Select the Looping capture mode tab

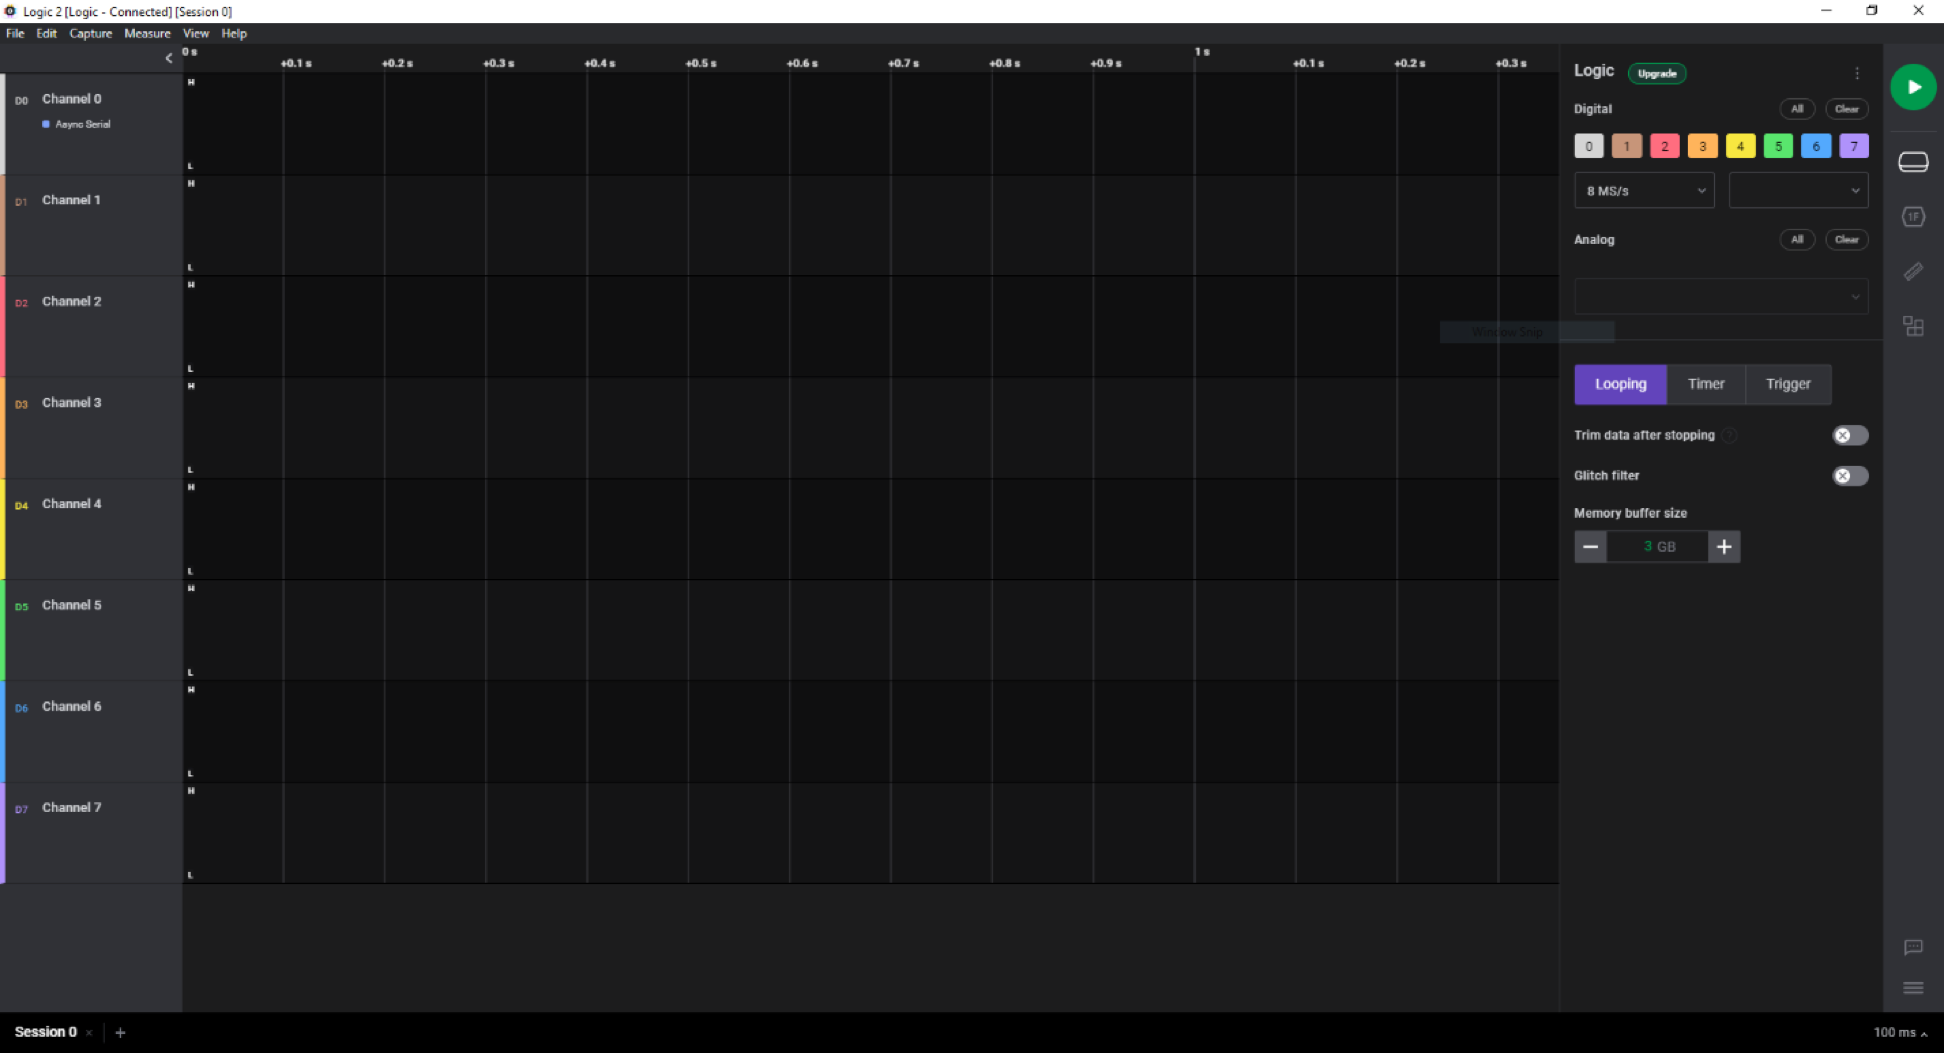[1620, 384]
